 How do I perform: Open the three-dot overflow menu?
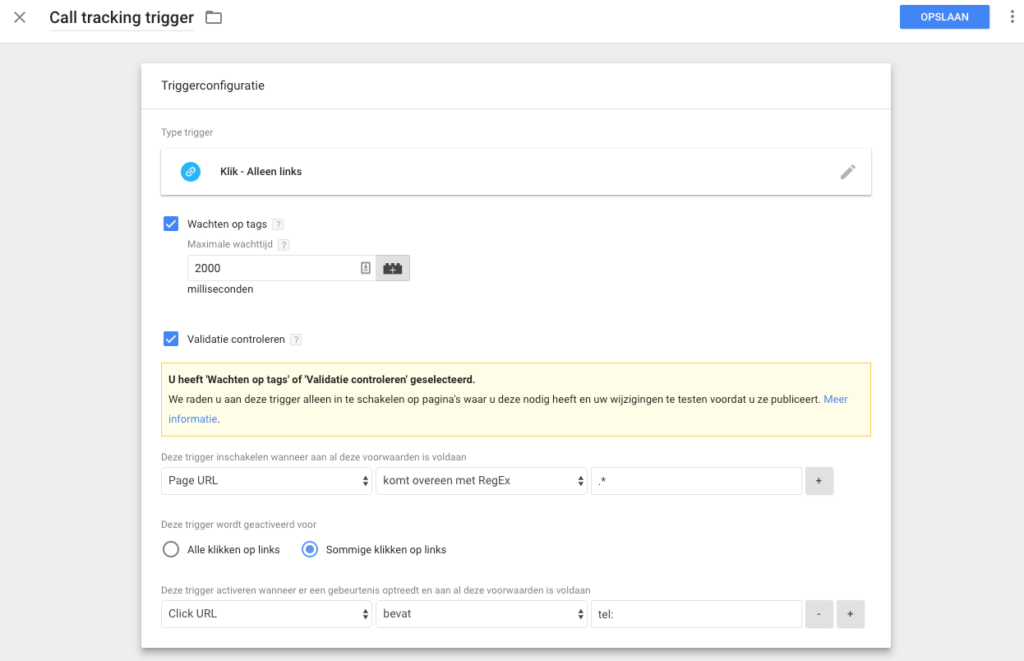[x=1009, y=17]
